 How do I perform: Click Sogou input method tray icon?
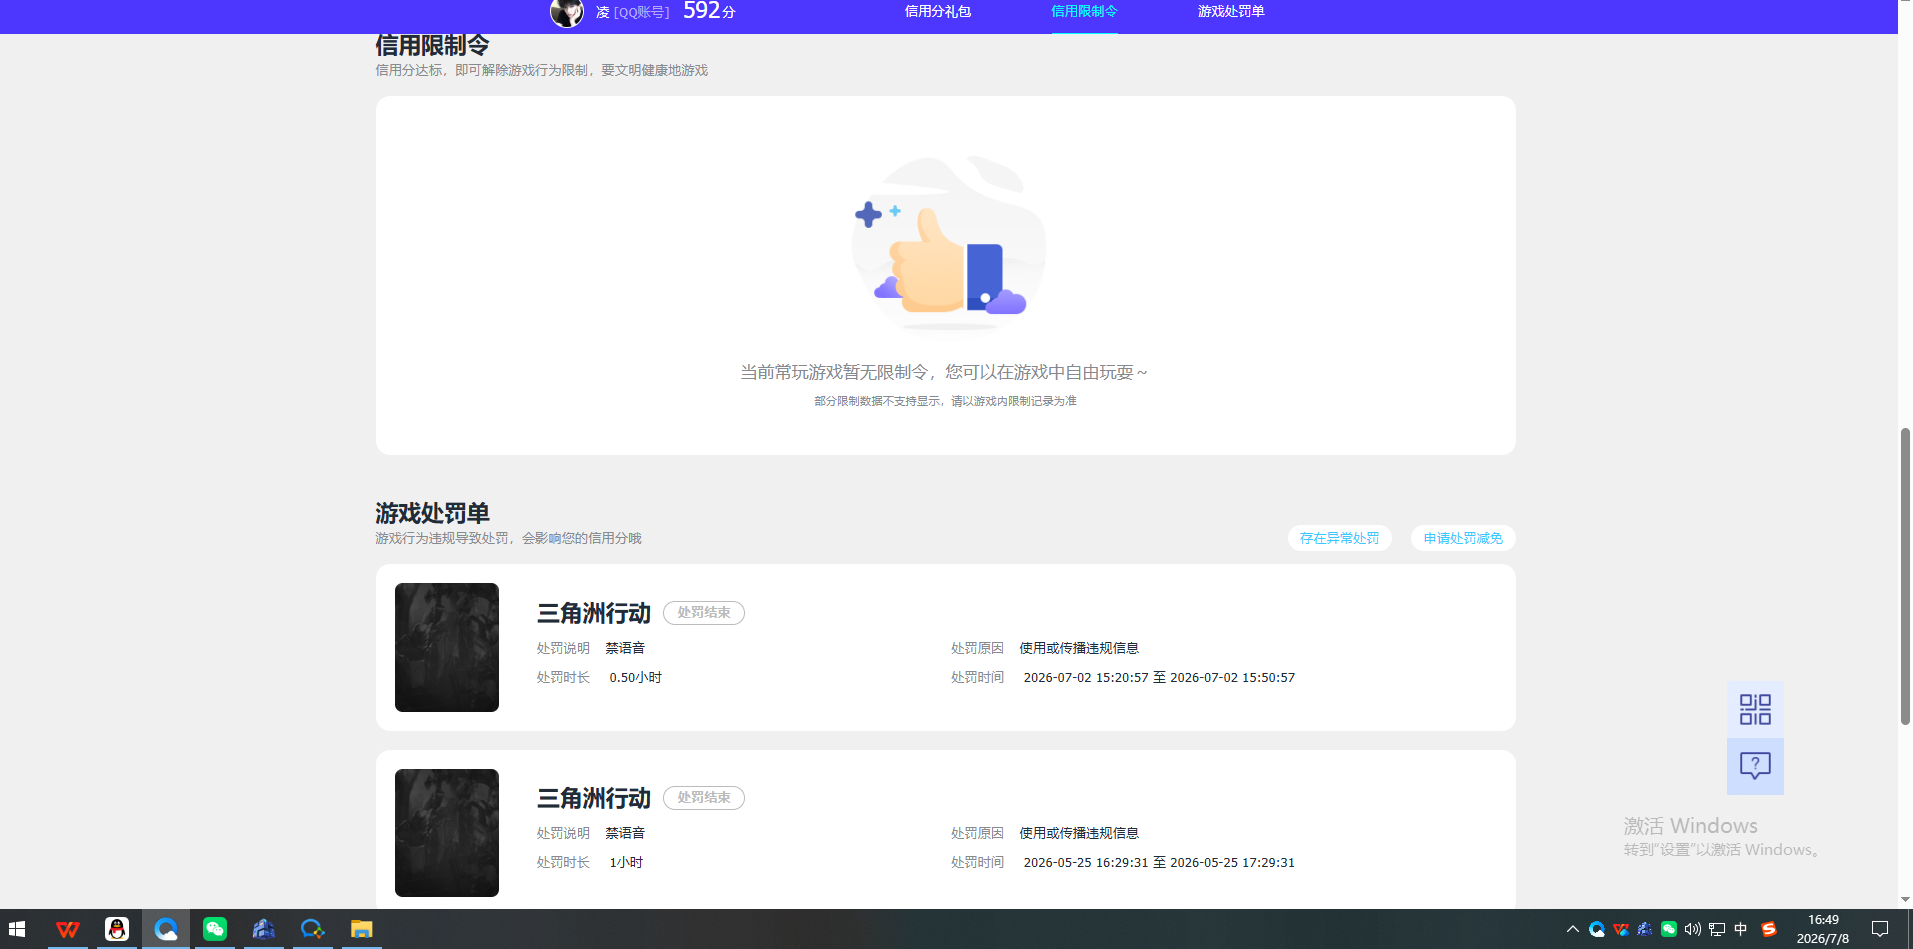[x=1769, y=929]
